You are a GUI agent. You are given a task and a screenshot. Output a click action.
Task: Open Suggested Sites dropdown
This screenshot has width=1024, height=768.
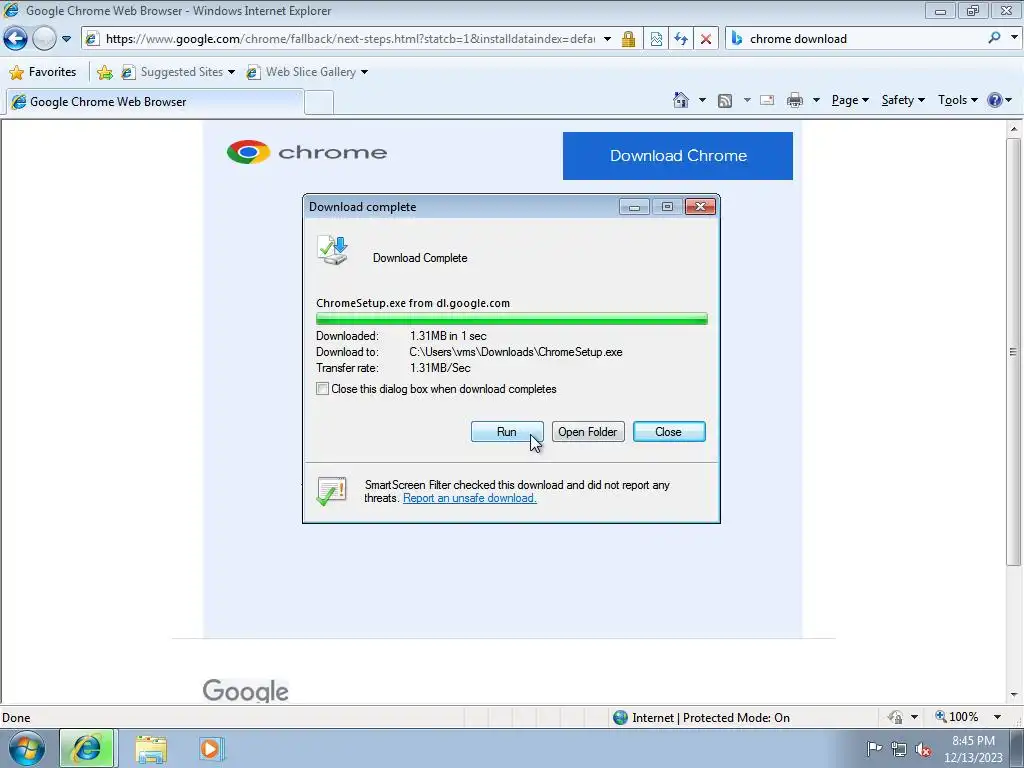pos(178,72)
